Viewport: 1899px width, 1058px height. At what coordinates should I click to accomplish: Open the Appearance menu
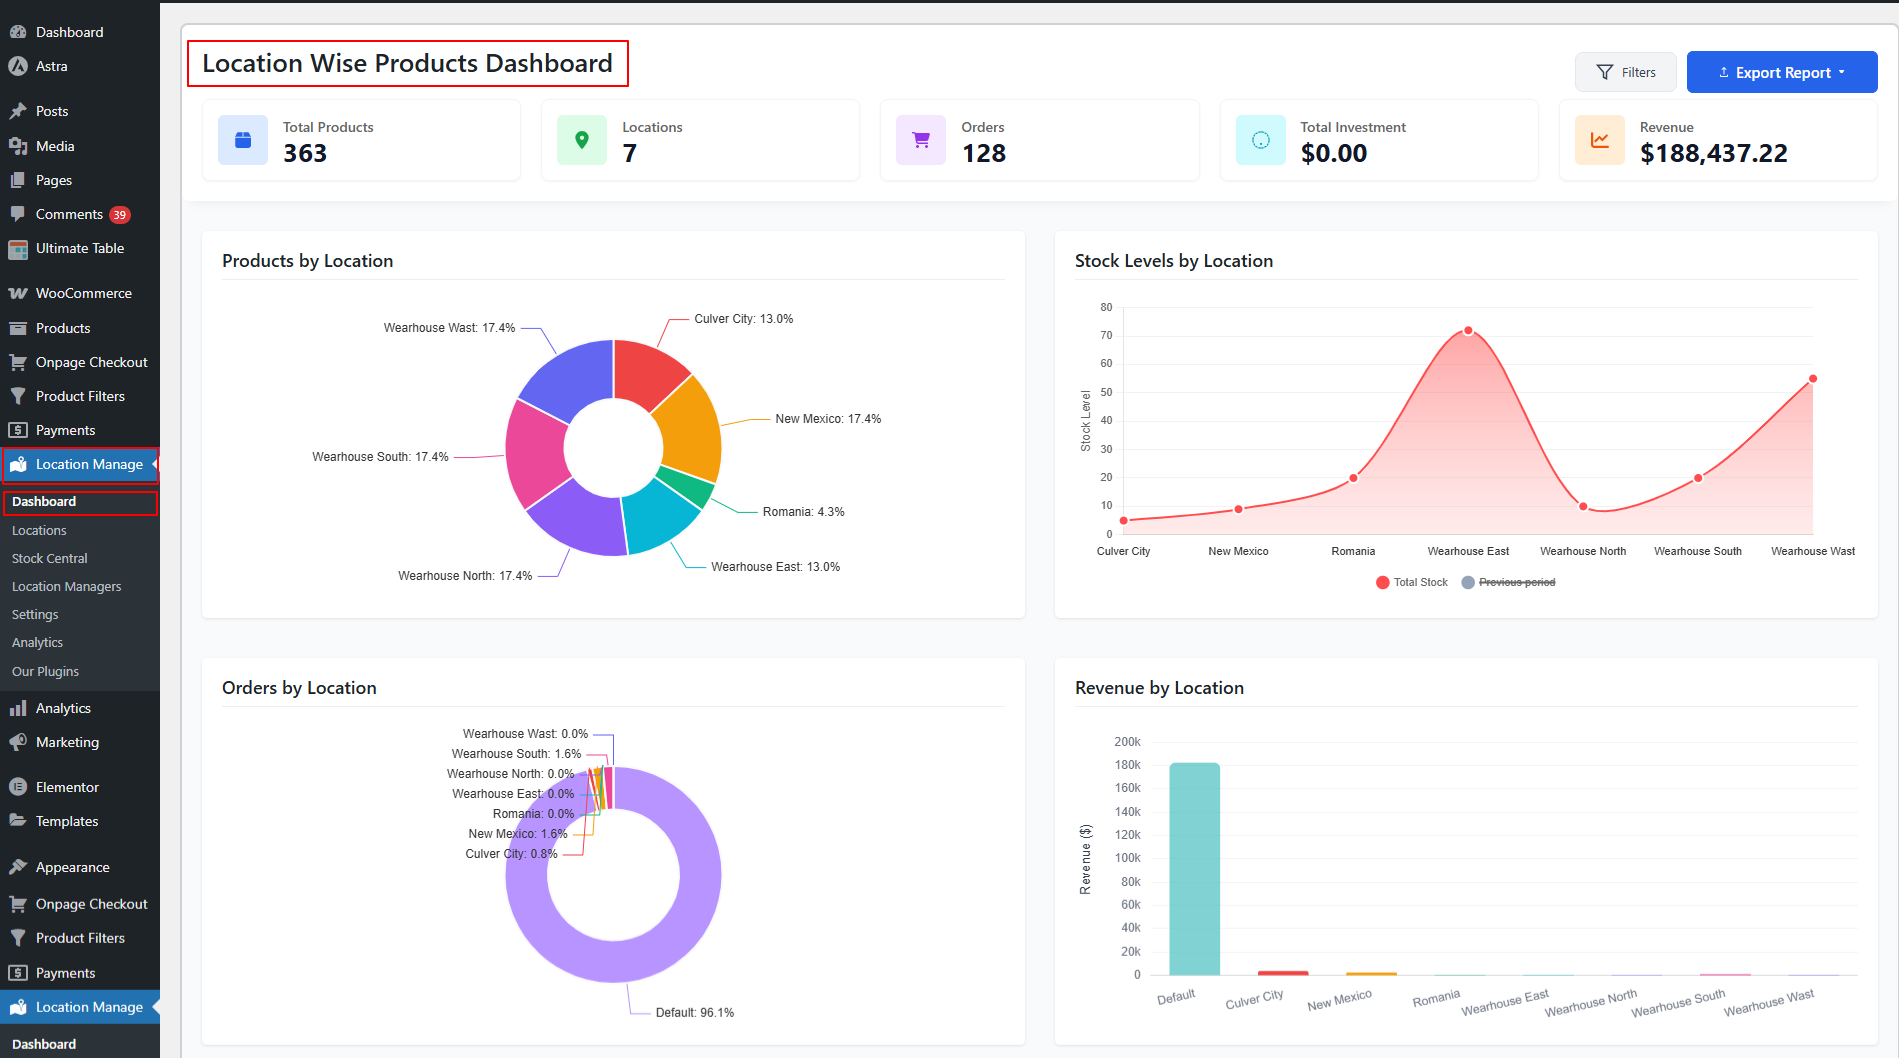pyautogui.click(x=71, y=867)
